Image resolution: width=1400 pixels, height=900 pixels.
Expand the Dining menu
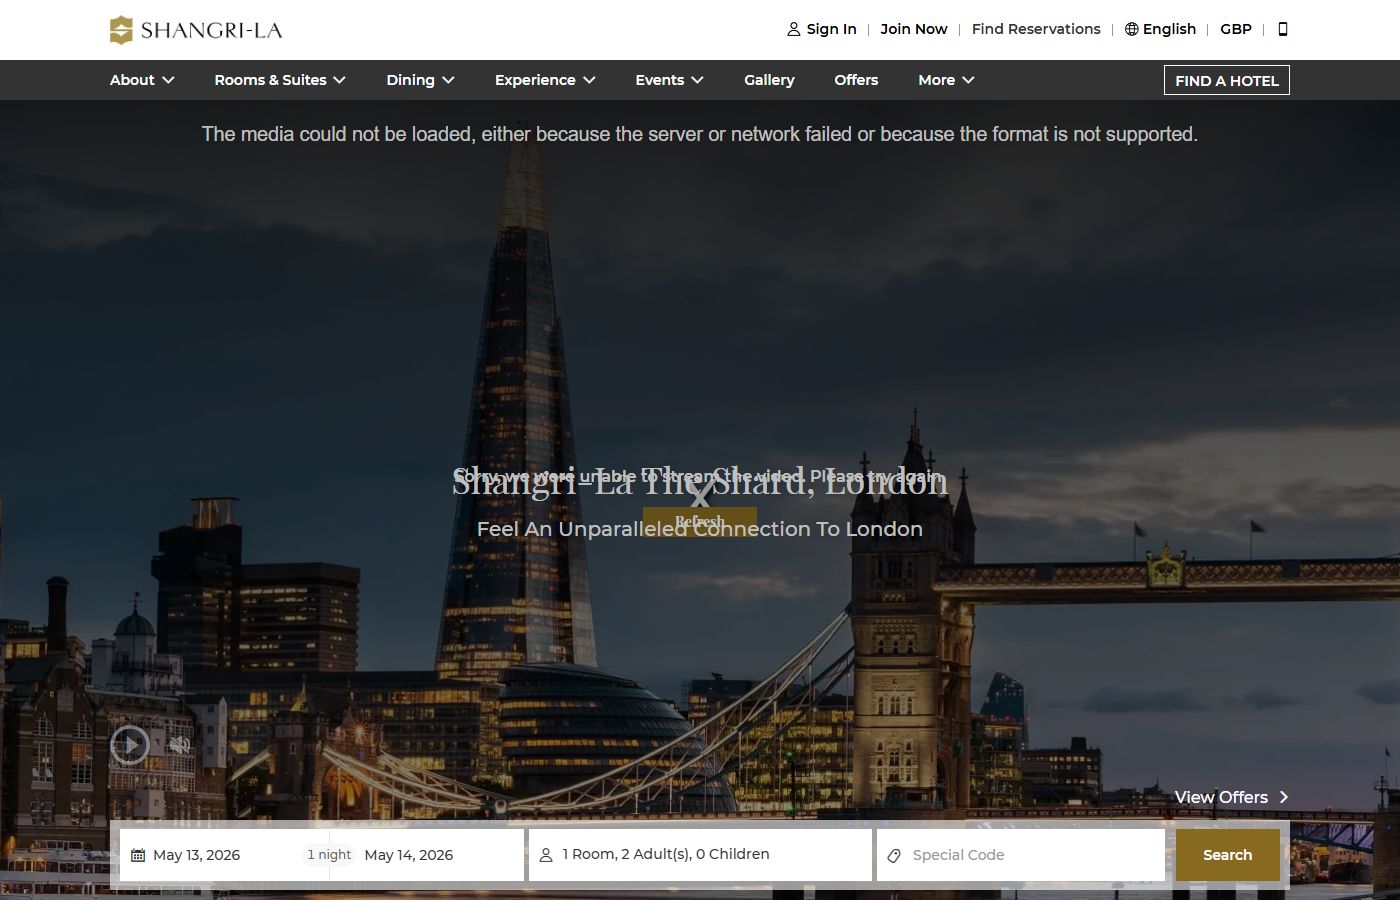[x=420, y=80]
